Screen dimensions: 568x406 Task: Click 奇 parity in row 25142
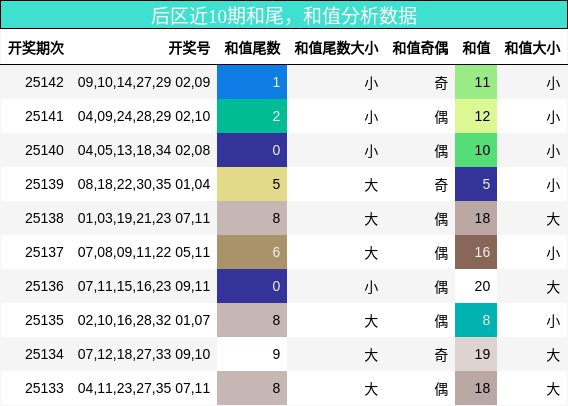coord(441,83)
